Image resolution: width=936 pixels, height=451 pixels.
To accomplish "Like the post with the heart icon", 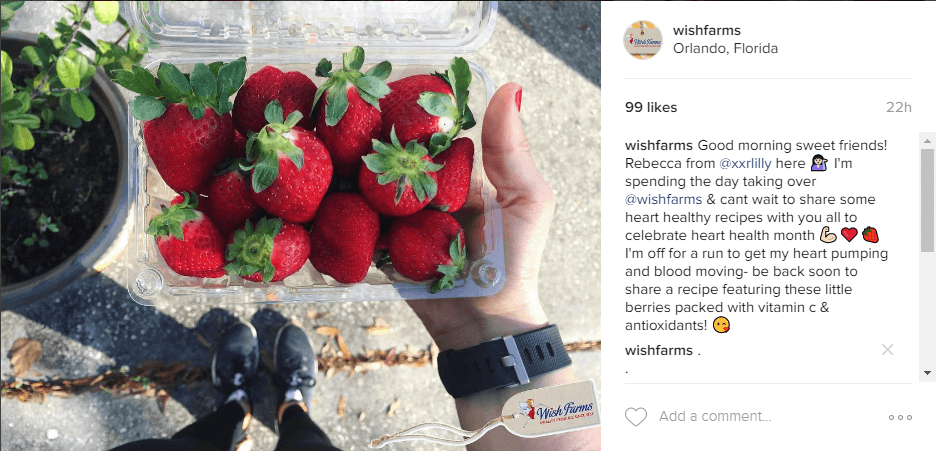I will [636, 416].
